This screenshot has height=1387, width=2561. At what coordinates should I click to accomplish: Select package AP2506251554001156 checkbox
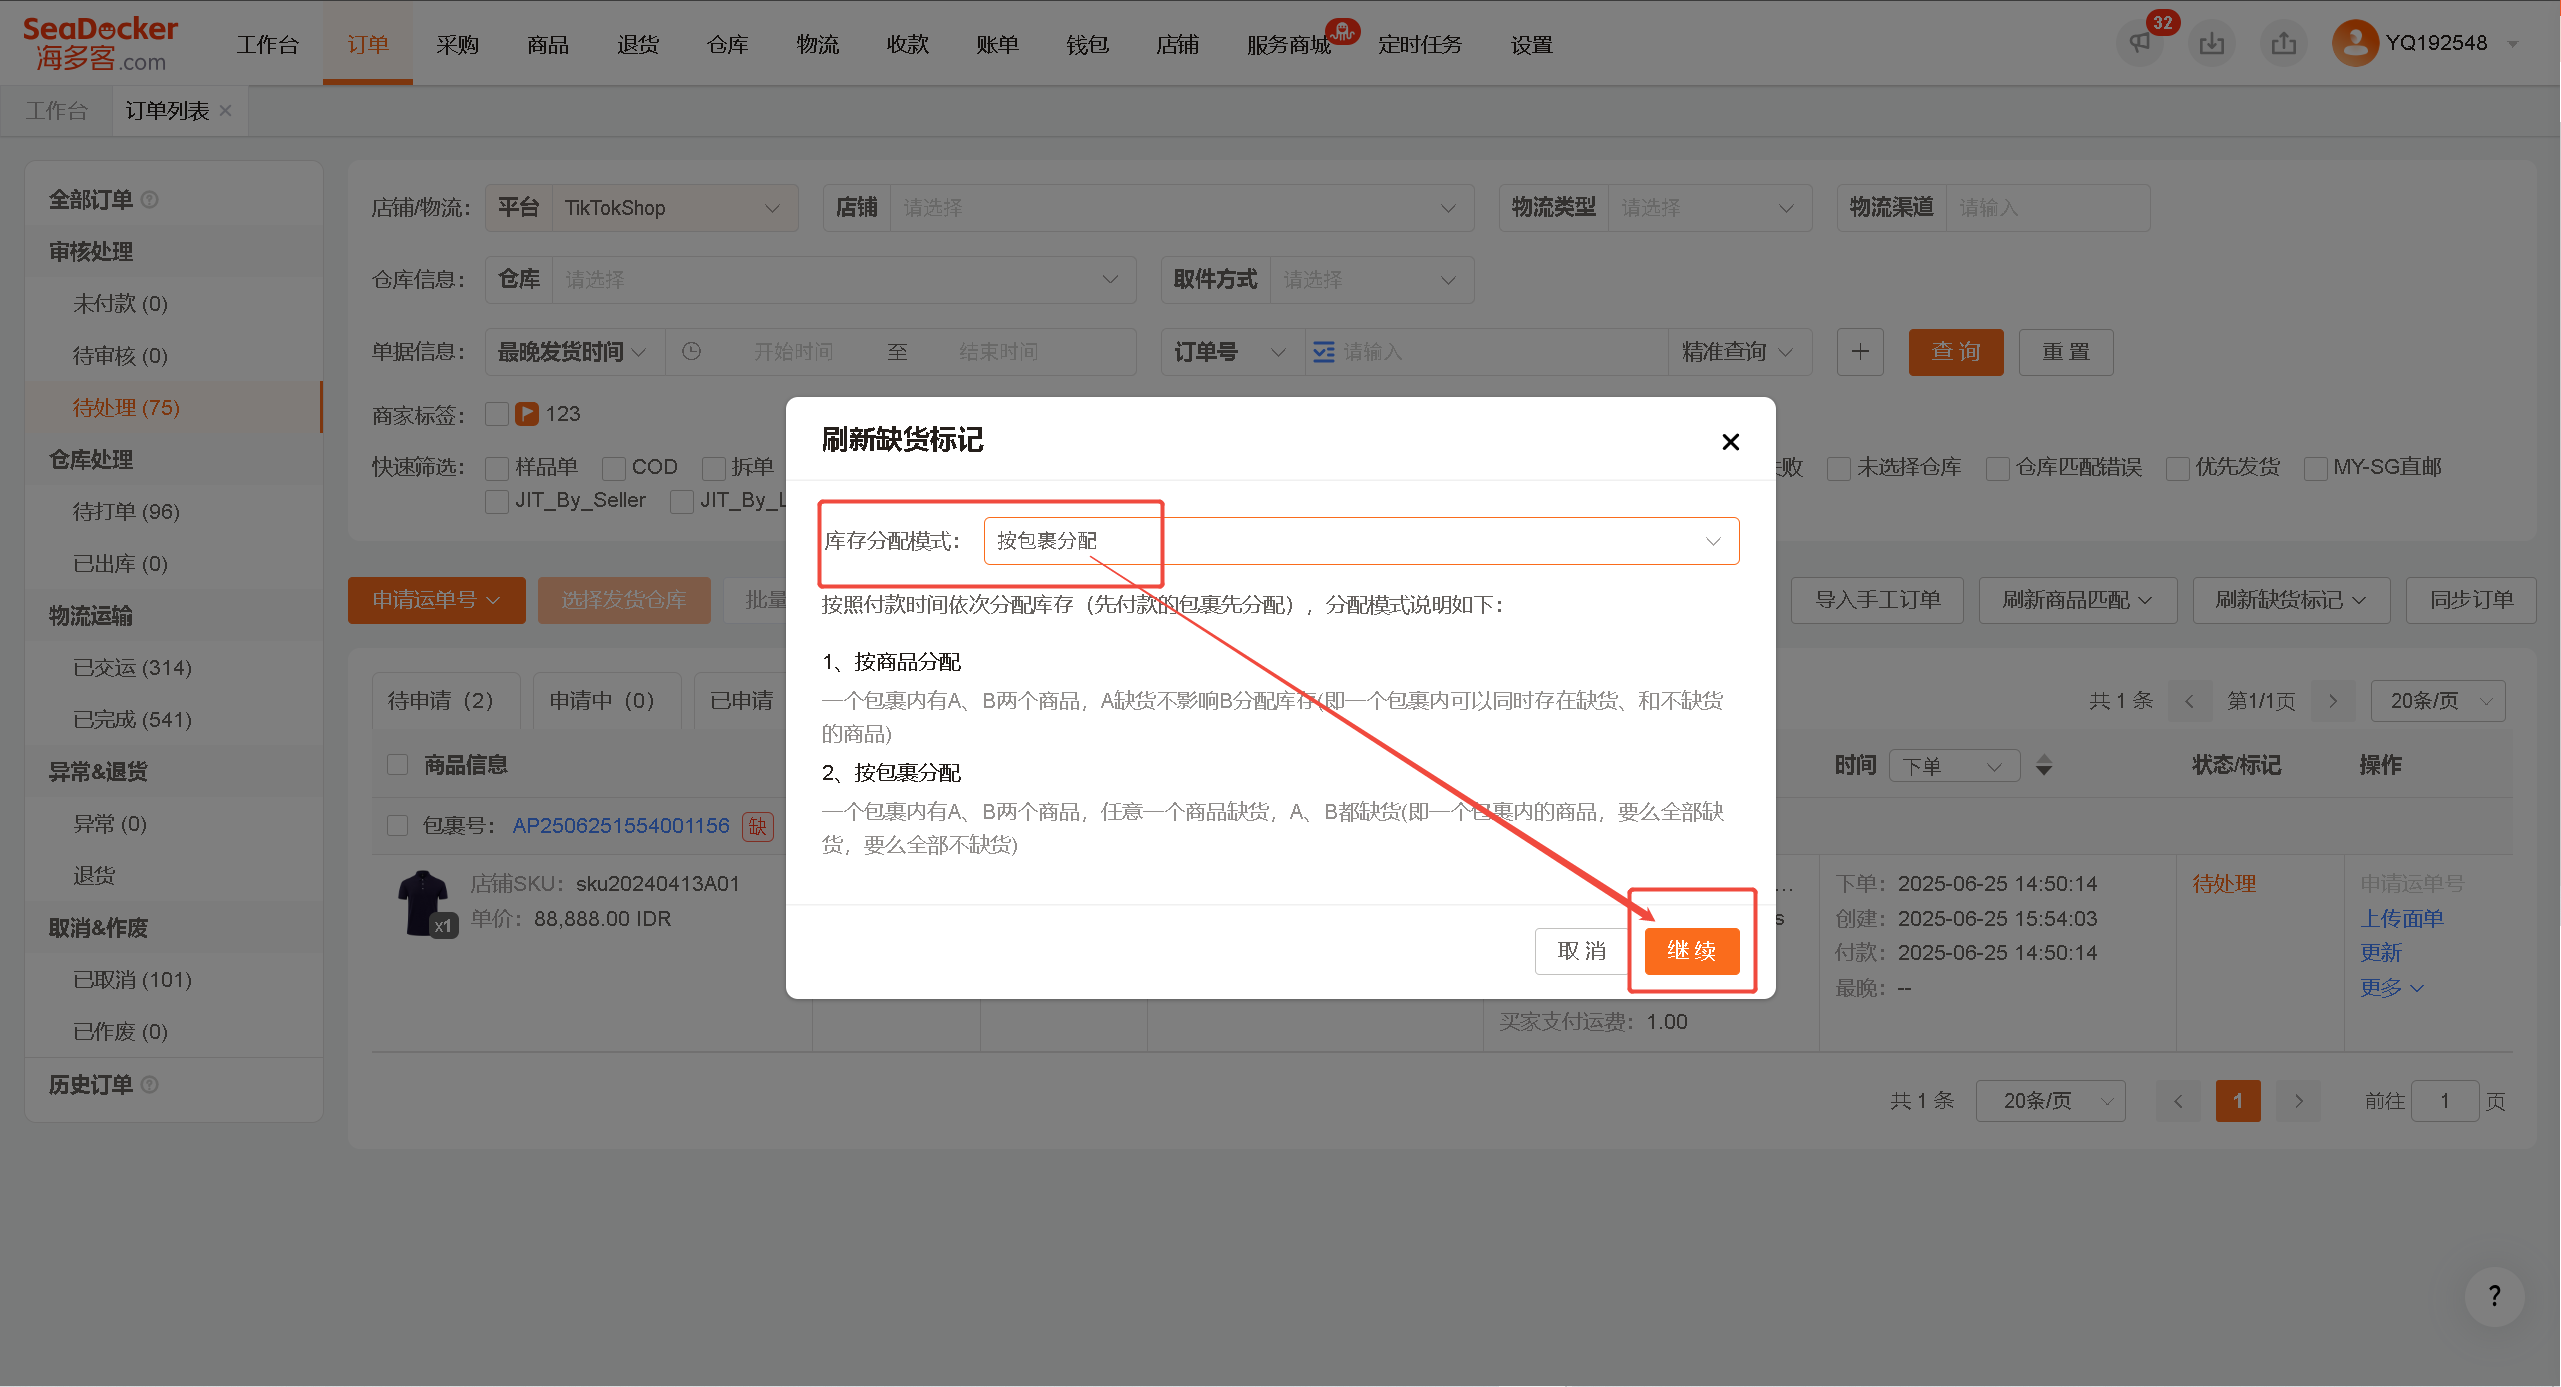click(x=397, y=826)
